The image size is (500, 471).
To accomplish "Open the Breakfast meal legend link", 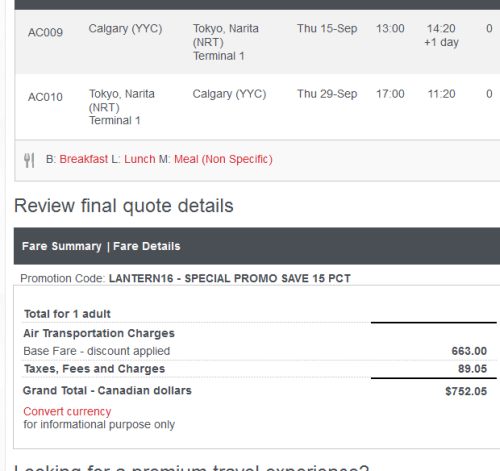I will click(x=84, y=159).
